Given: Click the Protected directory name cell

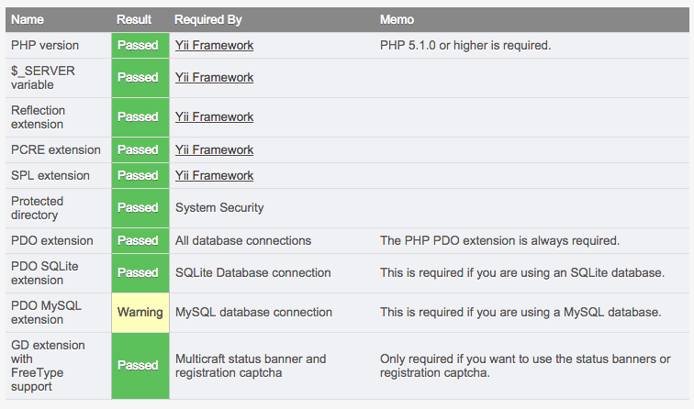Looking at the screenshot, I should [37, 208].
